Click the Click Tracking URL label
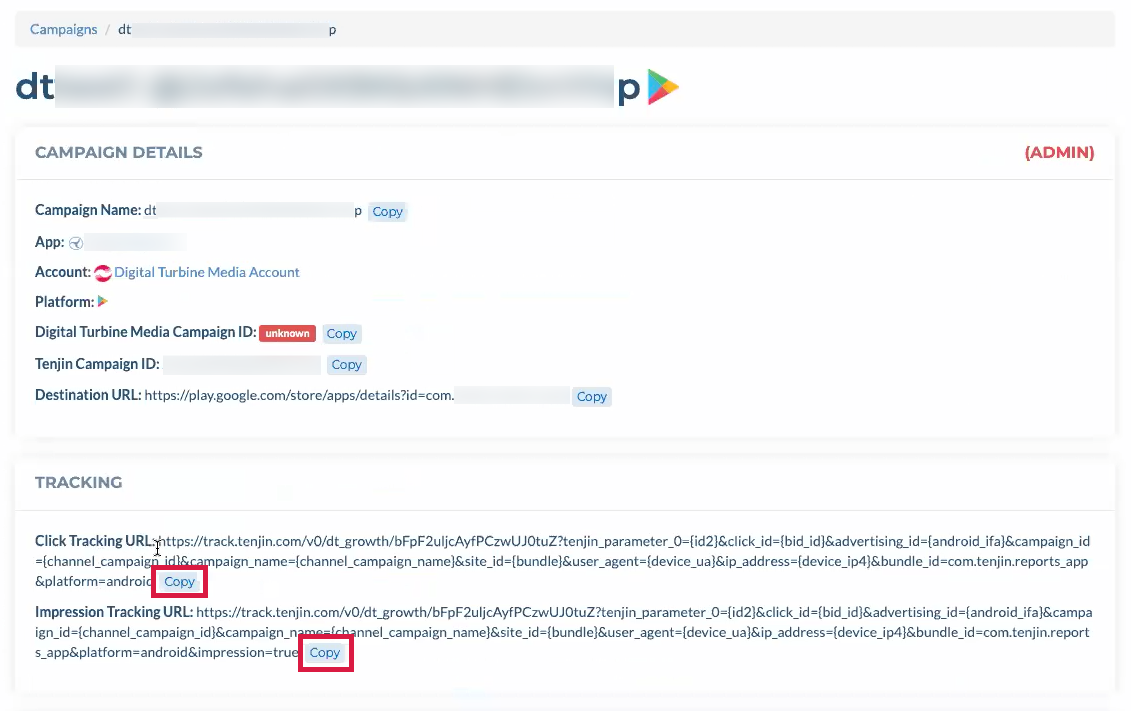1131x711 pixels. click(95, 541)
